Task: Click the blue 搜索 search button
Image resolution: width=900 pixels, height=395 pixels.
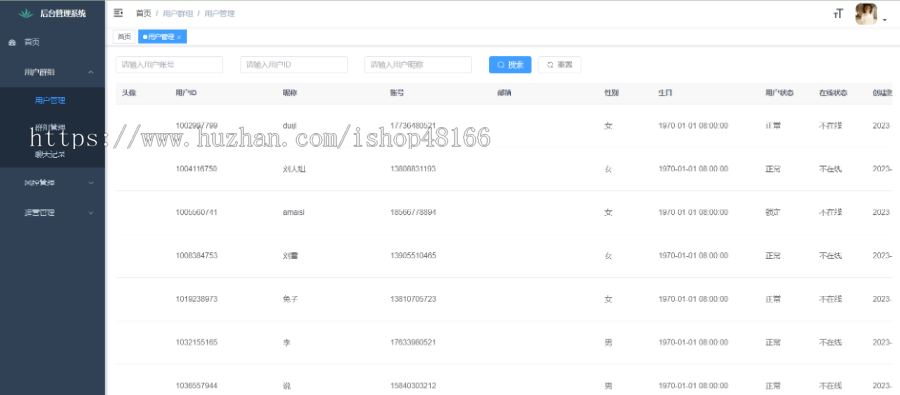Action: pos(510,65)
